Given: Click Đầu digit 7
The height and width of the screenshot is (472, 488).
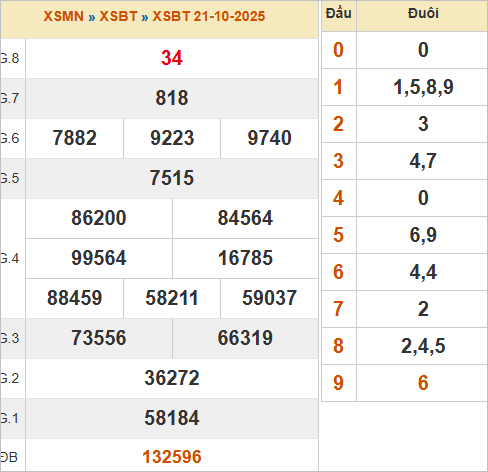Looking at the screenshot, I should pyautogui.click(x=338, y=309).
